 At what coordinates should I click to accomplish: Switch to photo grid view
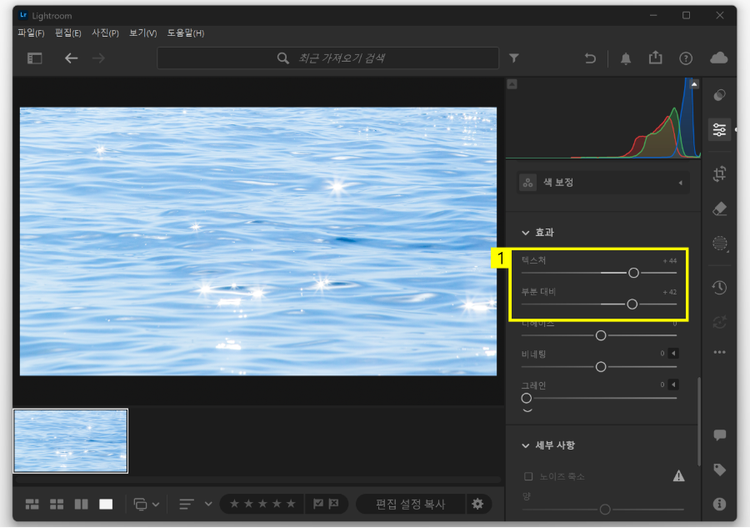point(32,504)
